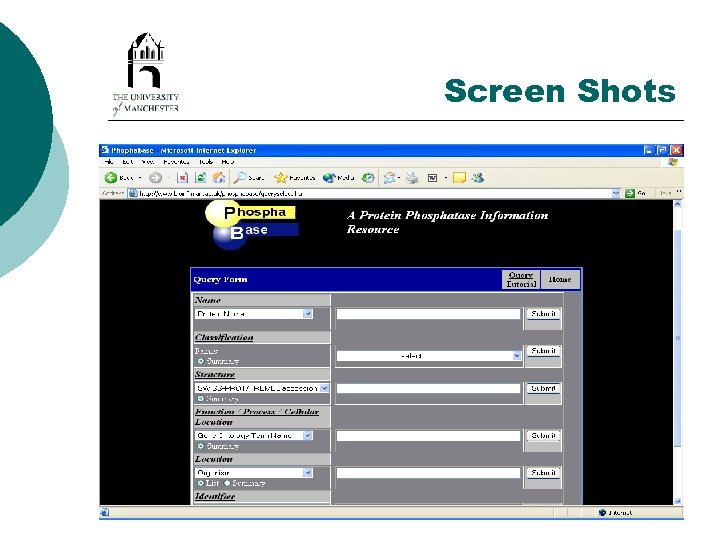Click the scrollbar up arrow

(678, 204)
